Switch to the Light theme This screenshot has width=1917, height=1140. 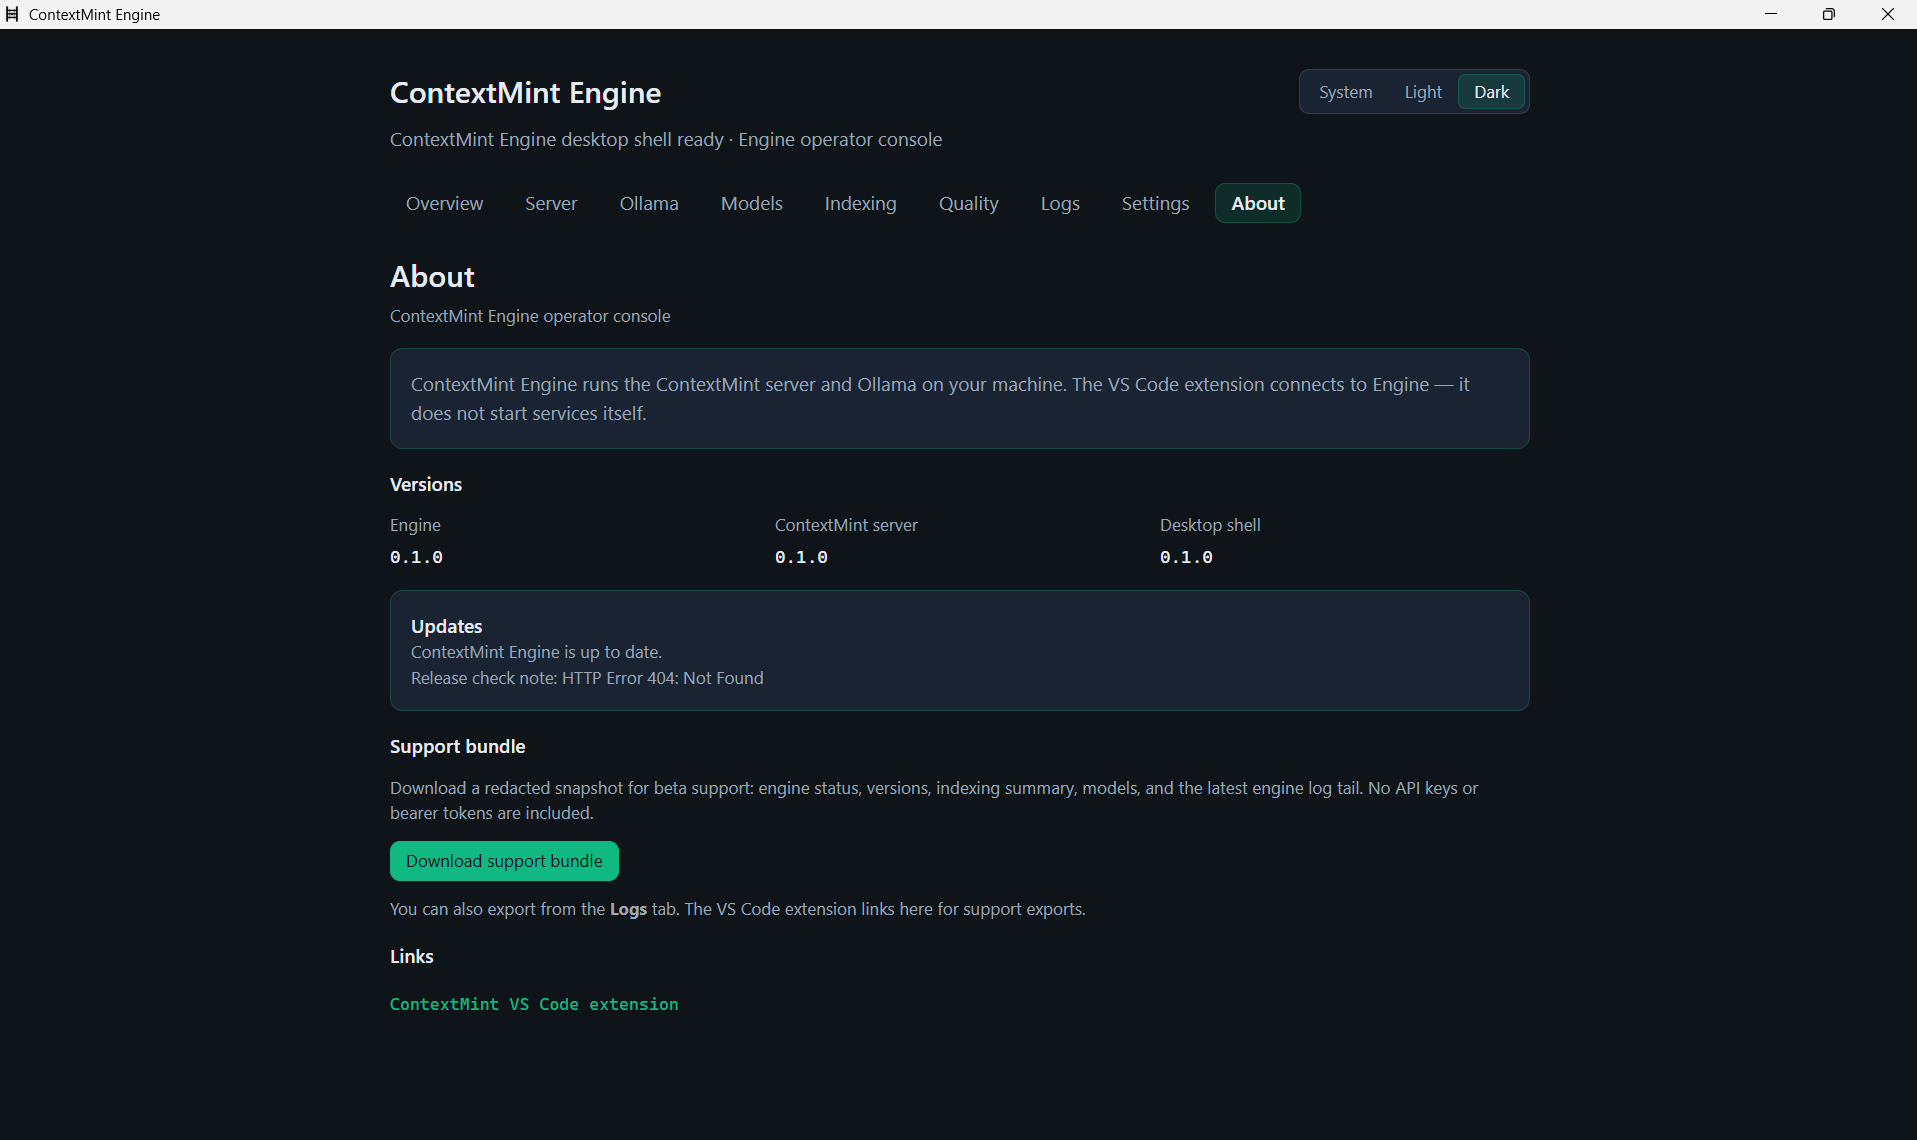point(1423,92)
